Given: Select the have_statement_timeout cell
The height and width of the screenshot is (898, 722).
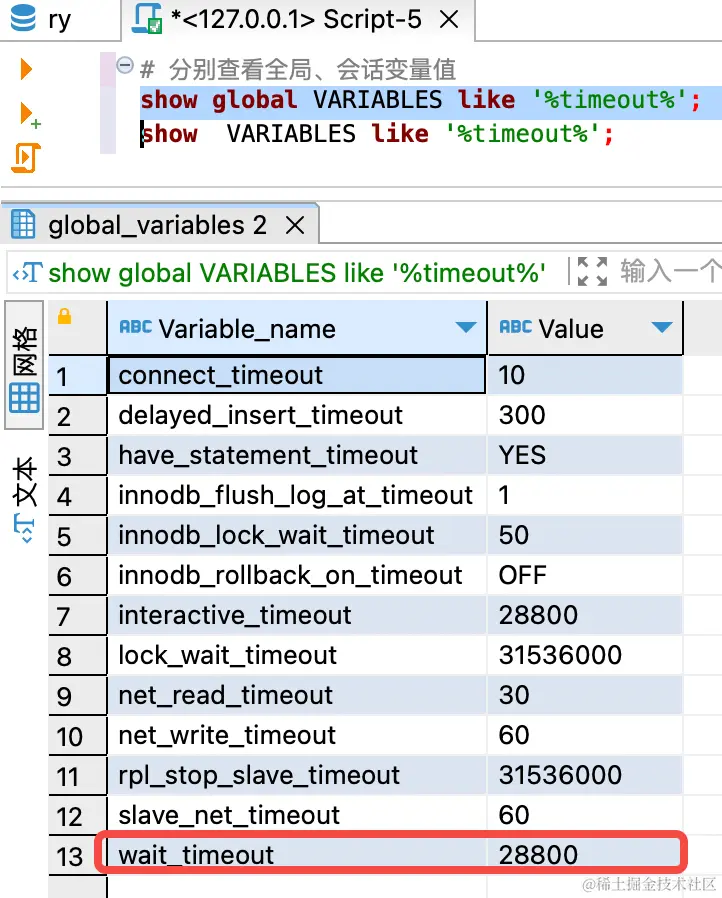Looking at the screenshot, I should 297,456.
